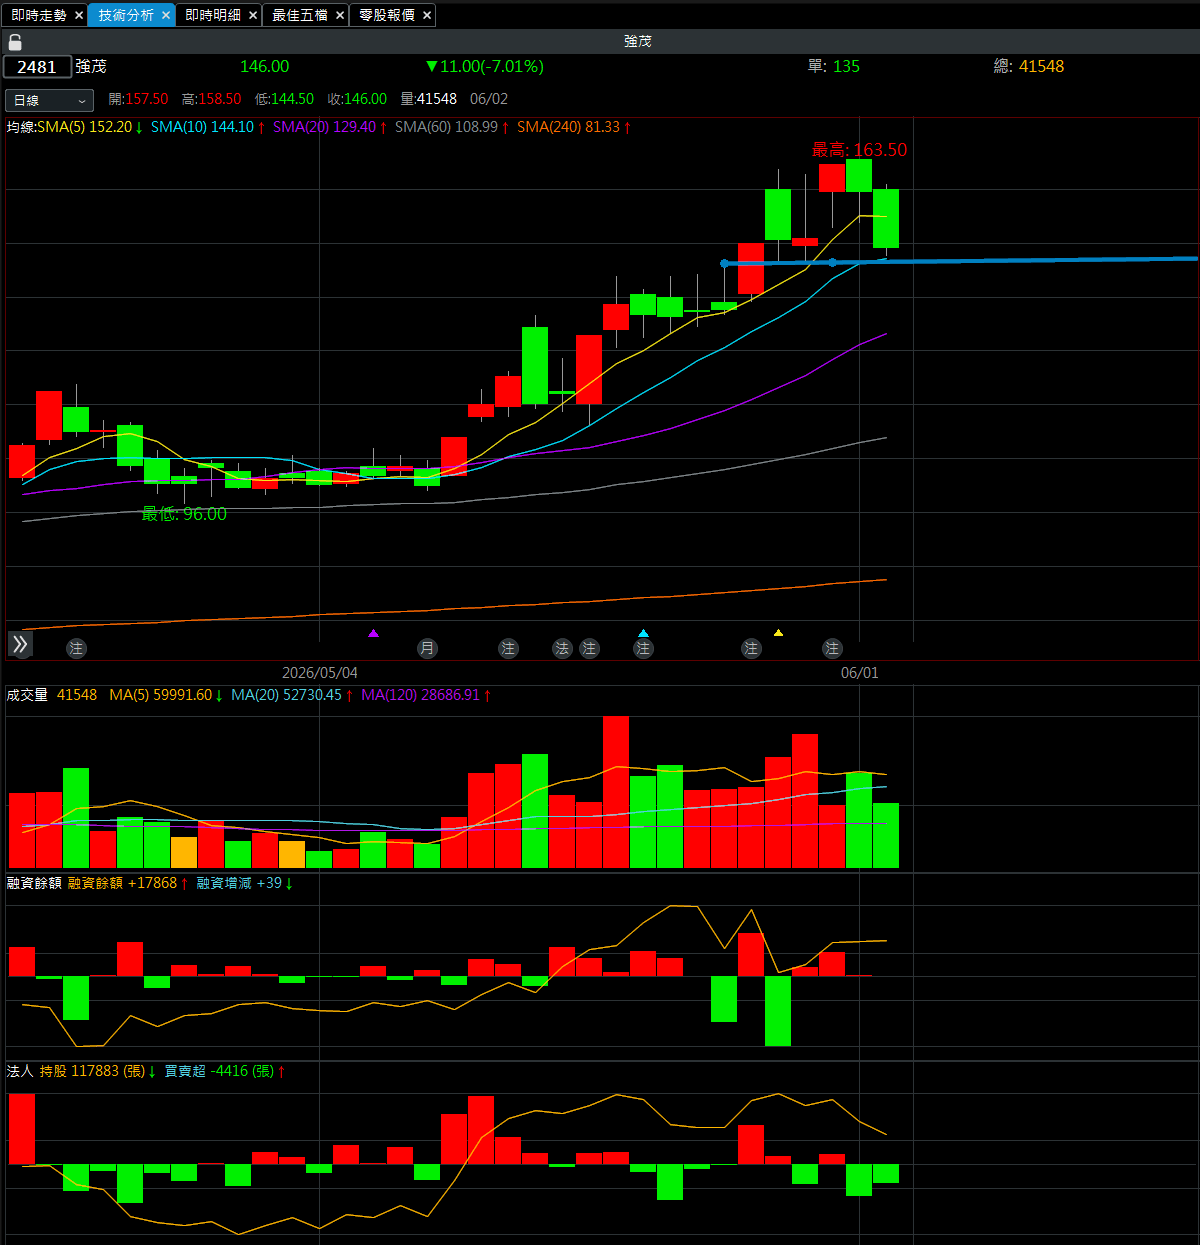Click the SMA(20) 129.40 legend
The height and width of the screenshot is (1245, 1200).
pyautogui.click(x=330, y=127)
